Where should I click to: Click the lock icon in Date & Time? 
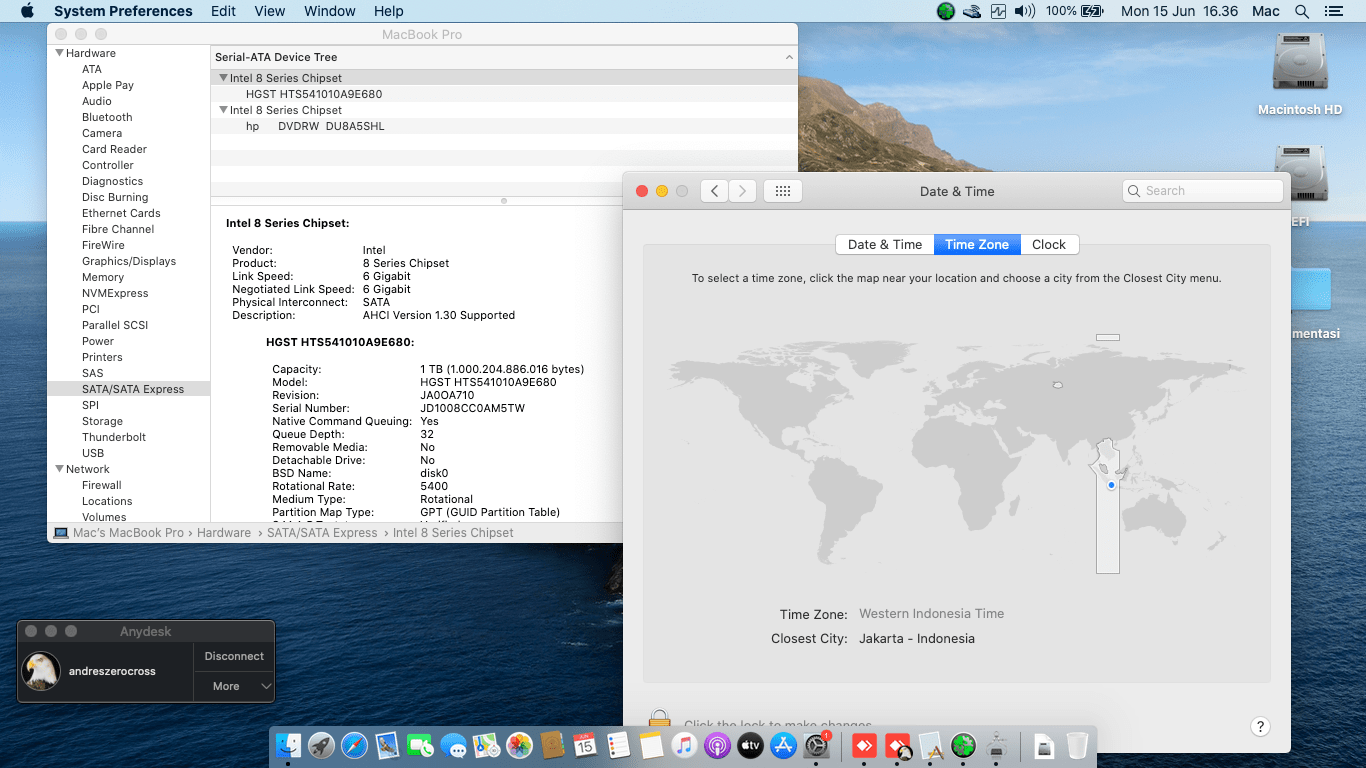[x=659, y=719]
